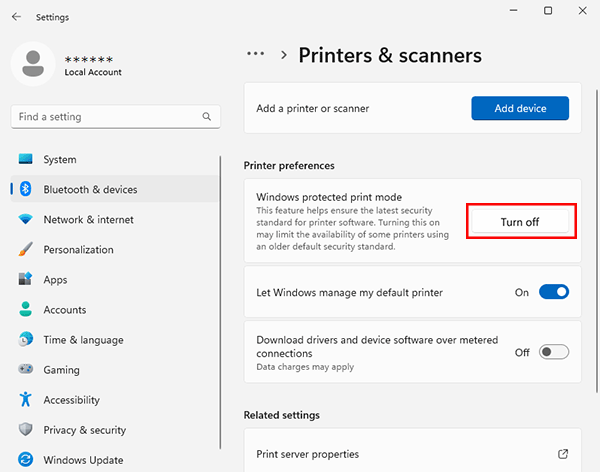Screen dimensions: 600x472
Task: Click the Accessibility figure icon
Action: [26, 400]
